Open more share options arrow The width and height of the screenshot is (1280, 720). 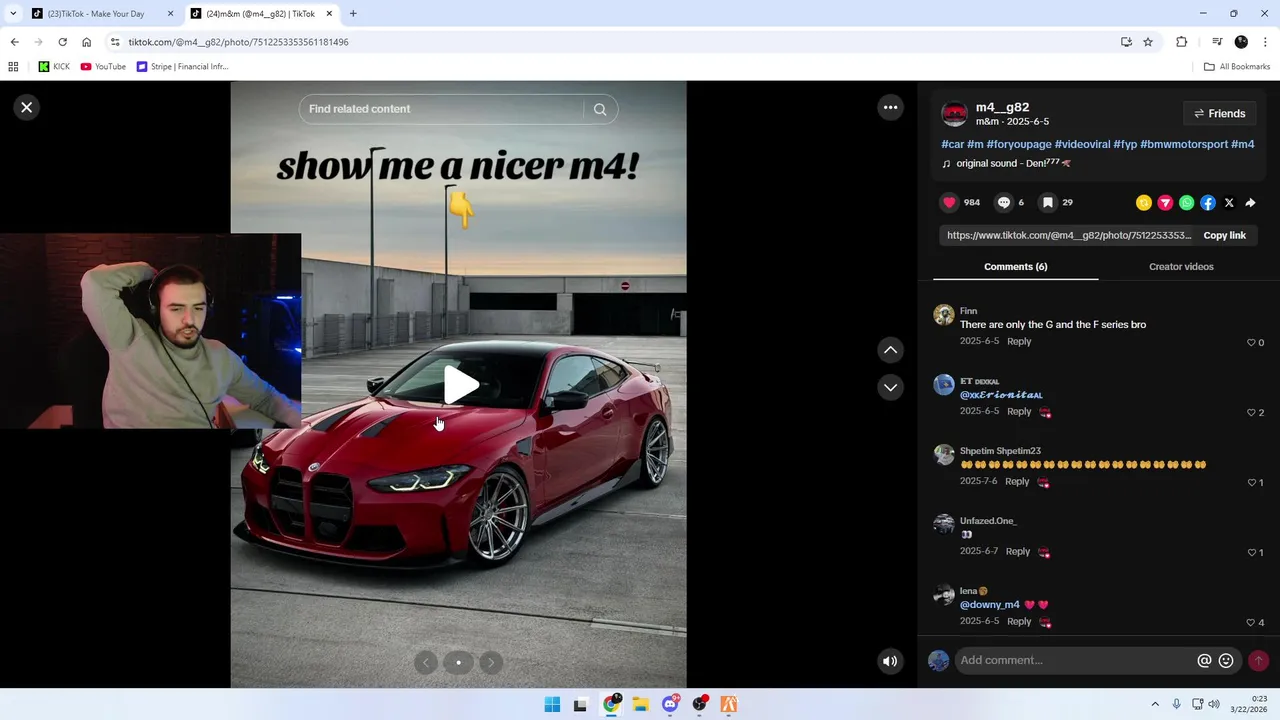1250,203
